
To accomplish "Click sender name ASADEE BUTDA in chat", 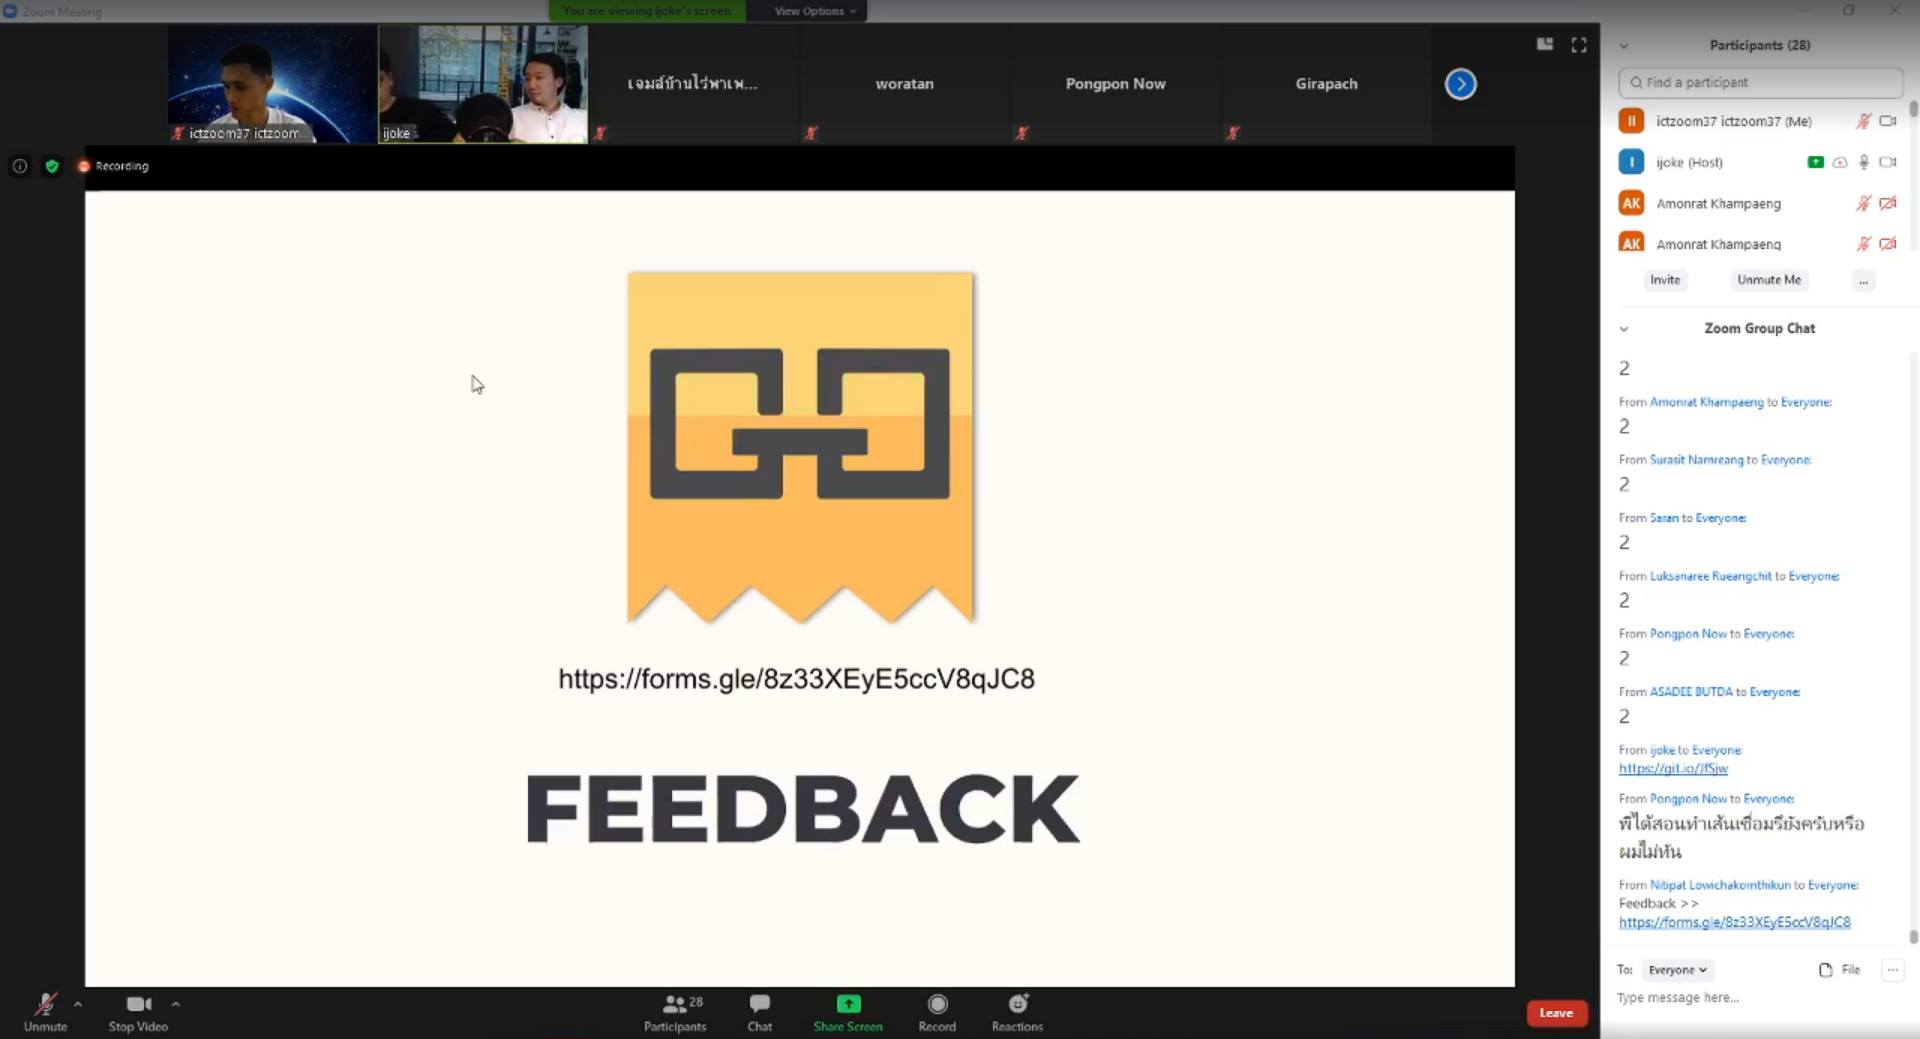I will 1691,692.
